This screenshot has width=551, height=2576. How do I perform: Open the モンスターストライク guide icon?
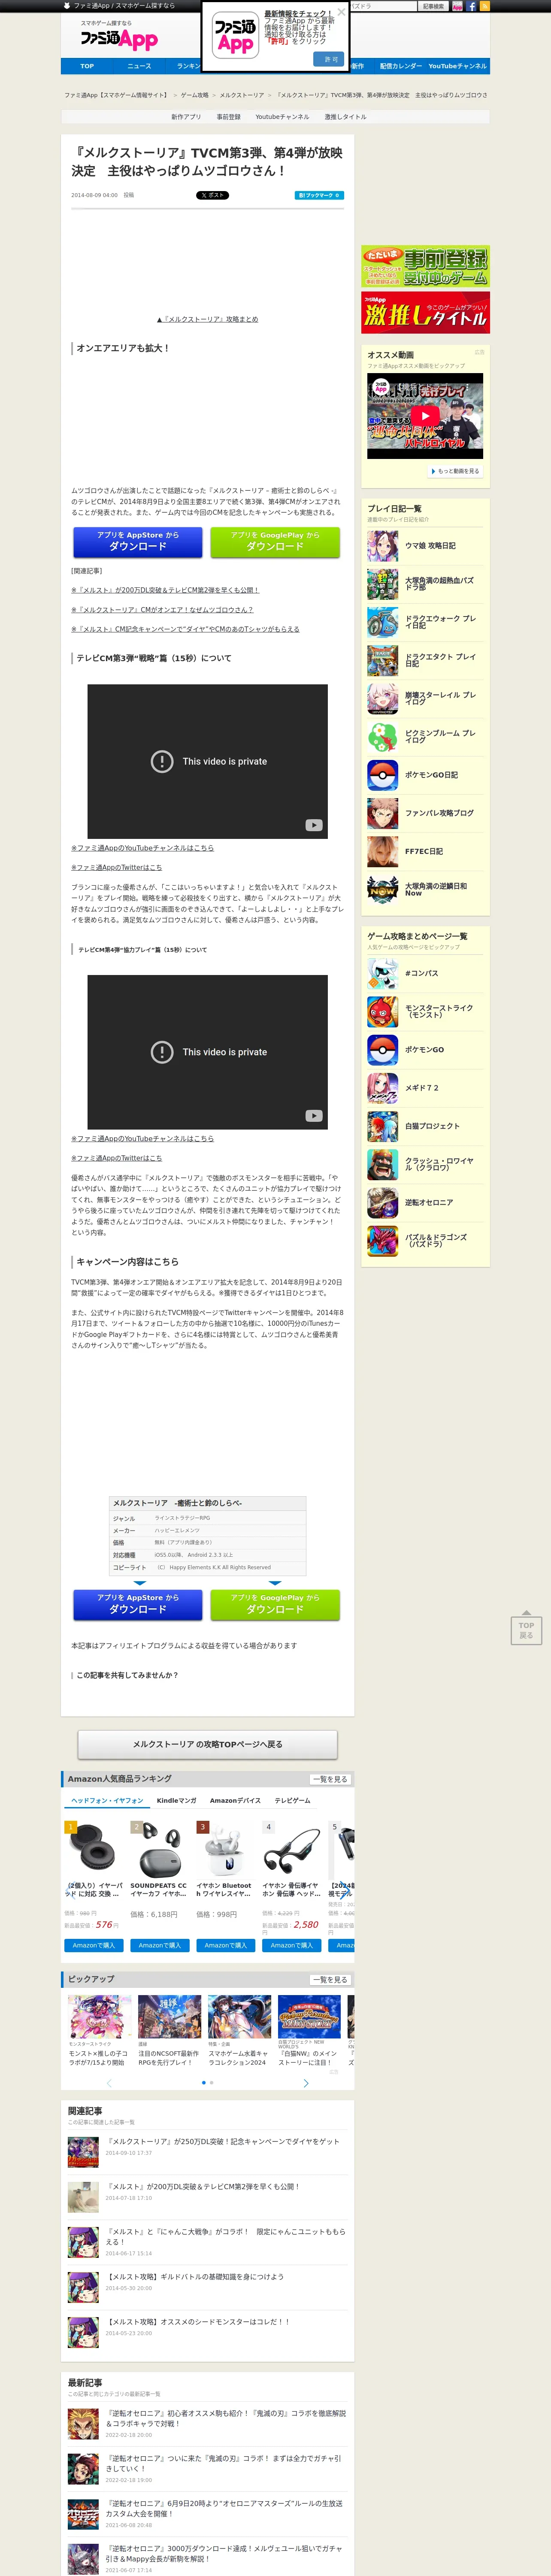point(382,1011)
